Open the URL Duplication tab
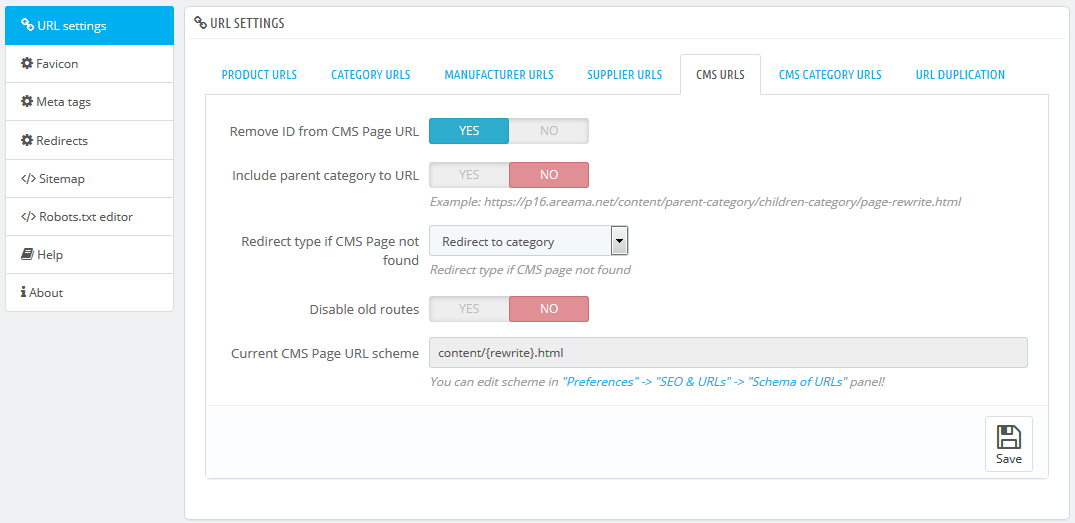Viewport: 1075px width, 523px height. pos(960,75)
